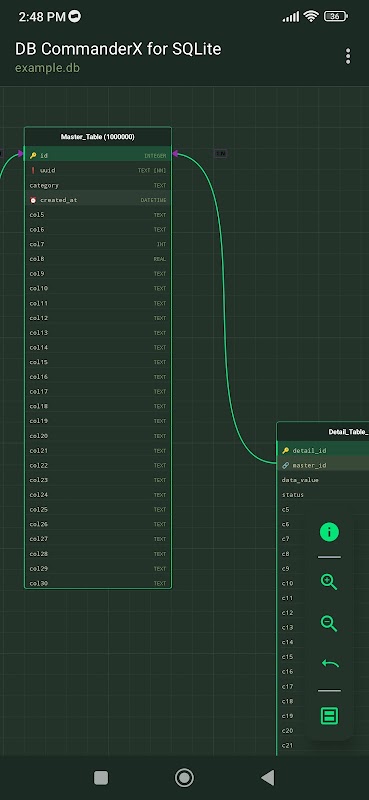This screenshot has width=369, height=800.
Task: Zoom out of the diagram
Action: point(329,623)
